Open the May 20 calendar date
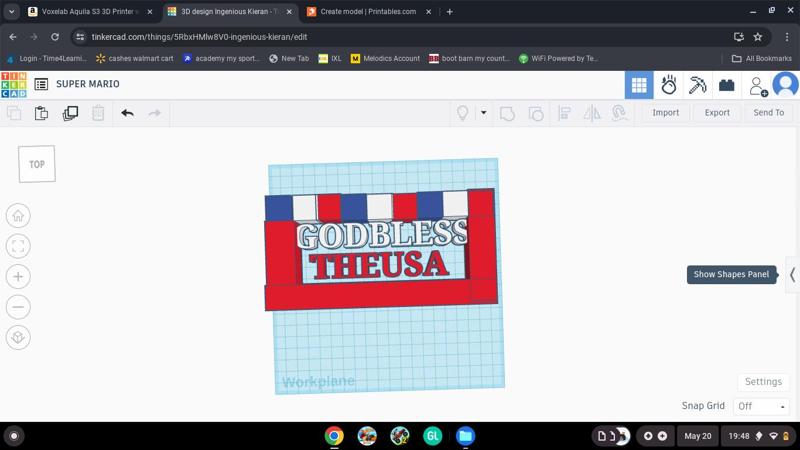Screen dimensions: 800x450 [697, 436]
